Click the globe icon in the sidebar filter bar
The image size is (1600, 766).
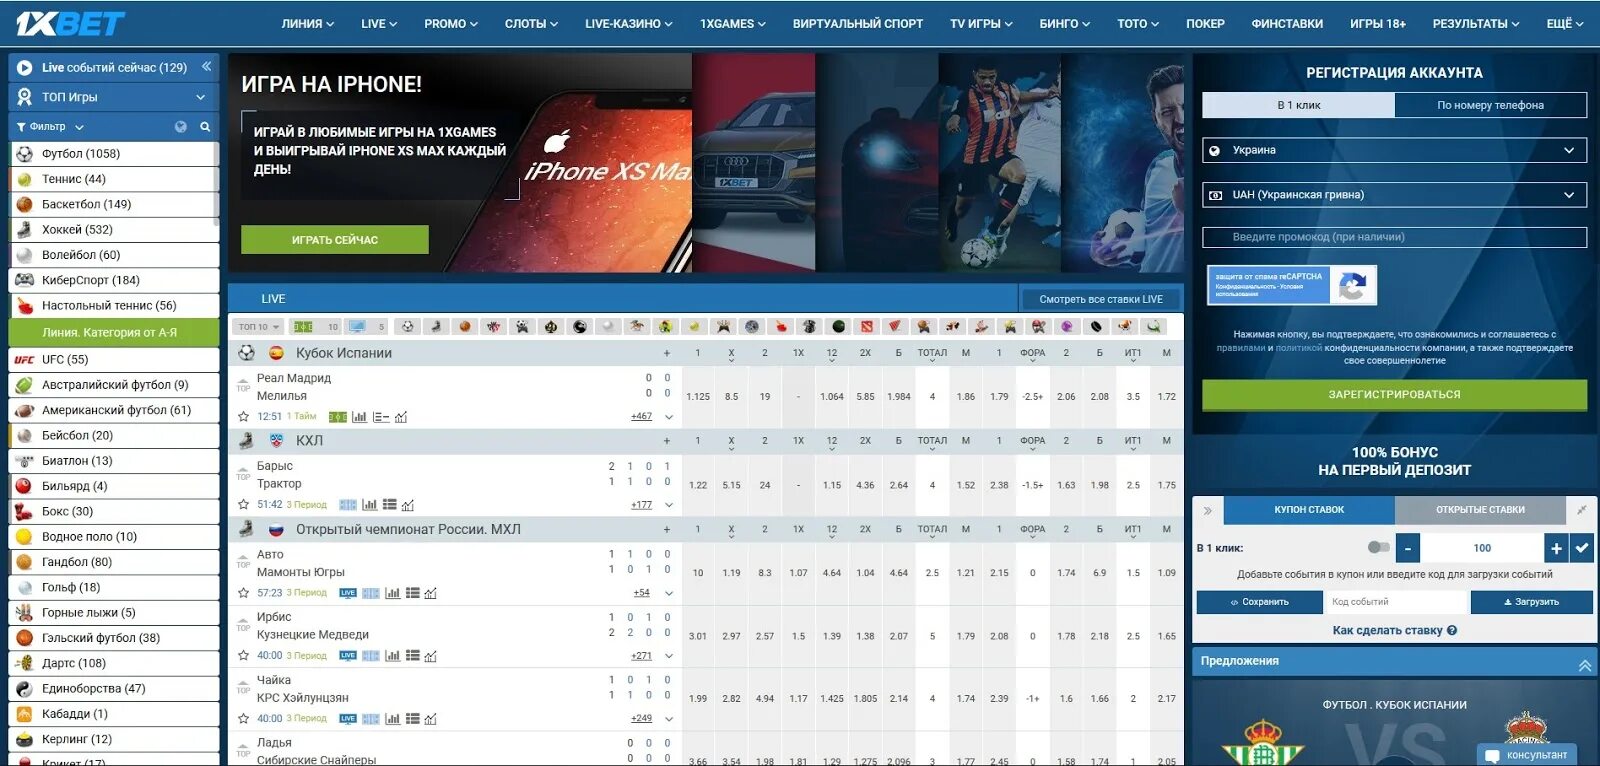(181, 127)
